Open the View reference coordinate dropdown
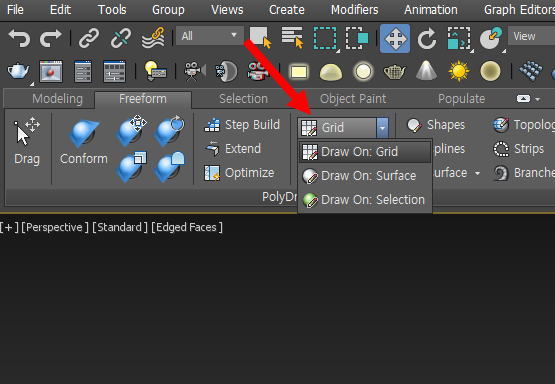Screen dimensions: 555x384 [x=531, y=36]
